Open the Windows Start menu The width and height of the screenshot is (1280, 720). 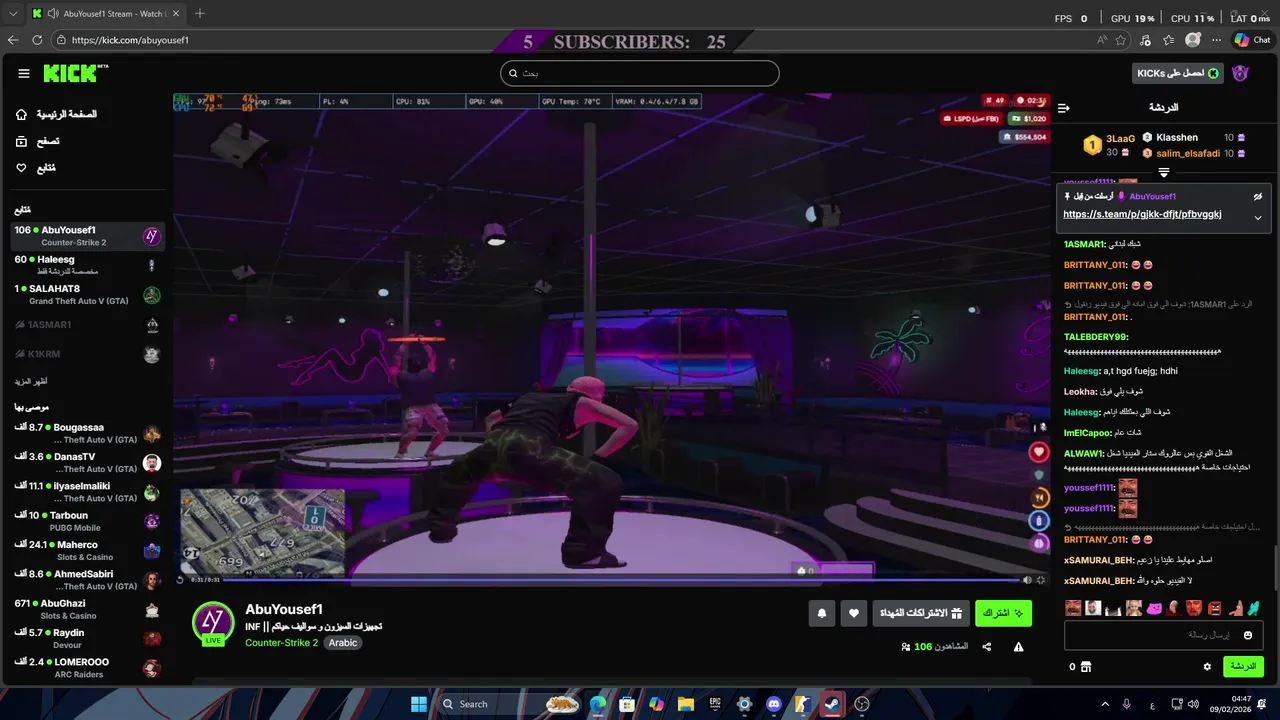pyautogui.click(x=419, y=704)
